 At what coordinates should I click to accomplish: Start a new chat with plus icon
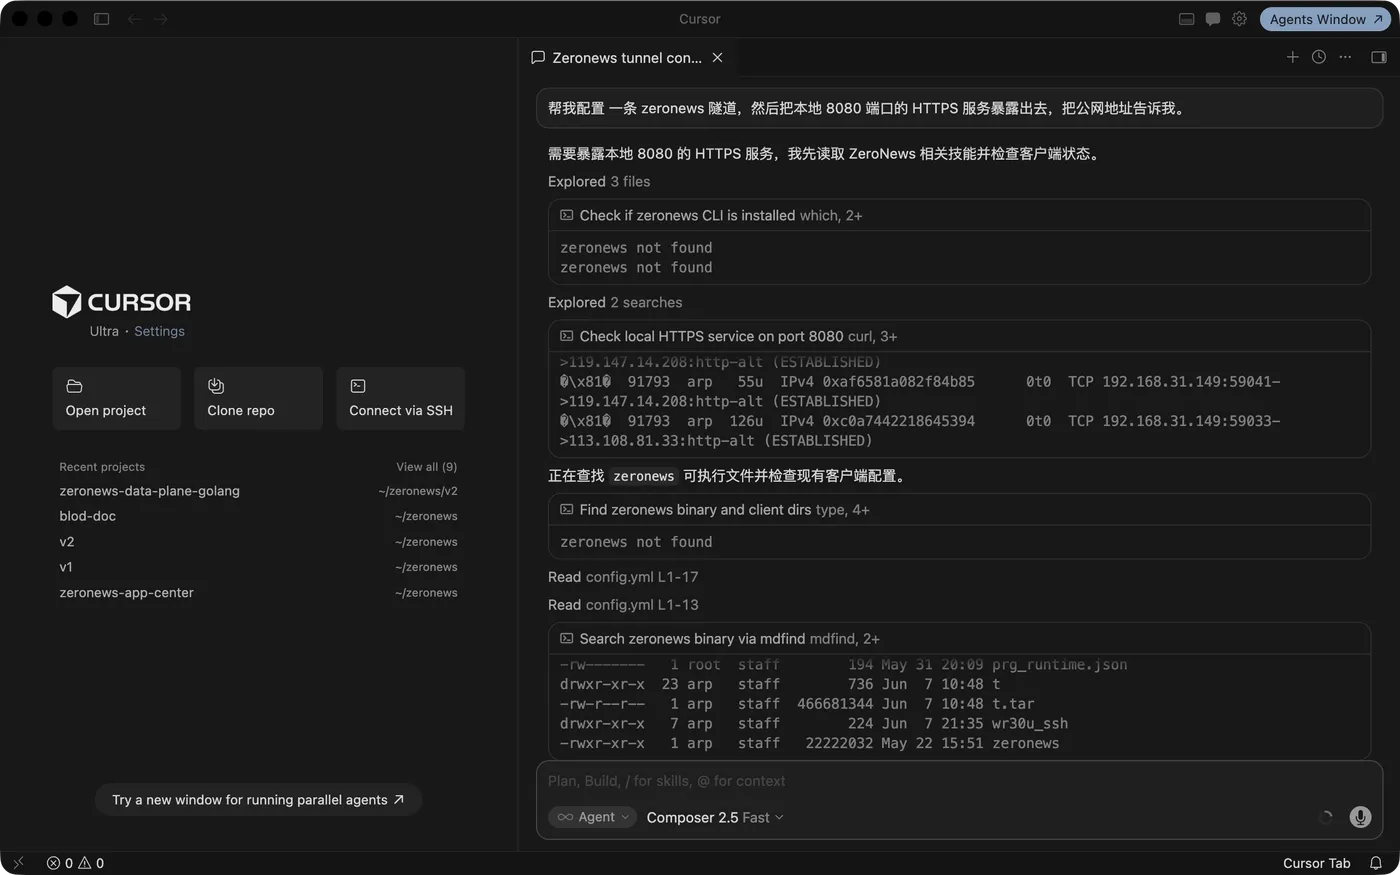[x=1292, y=57]
